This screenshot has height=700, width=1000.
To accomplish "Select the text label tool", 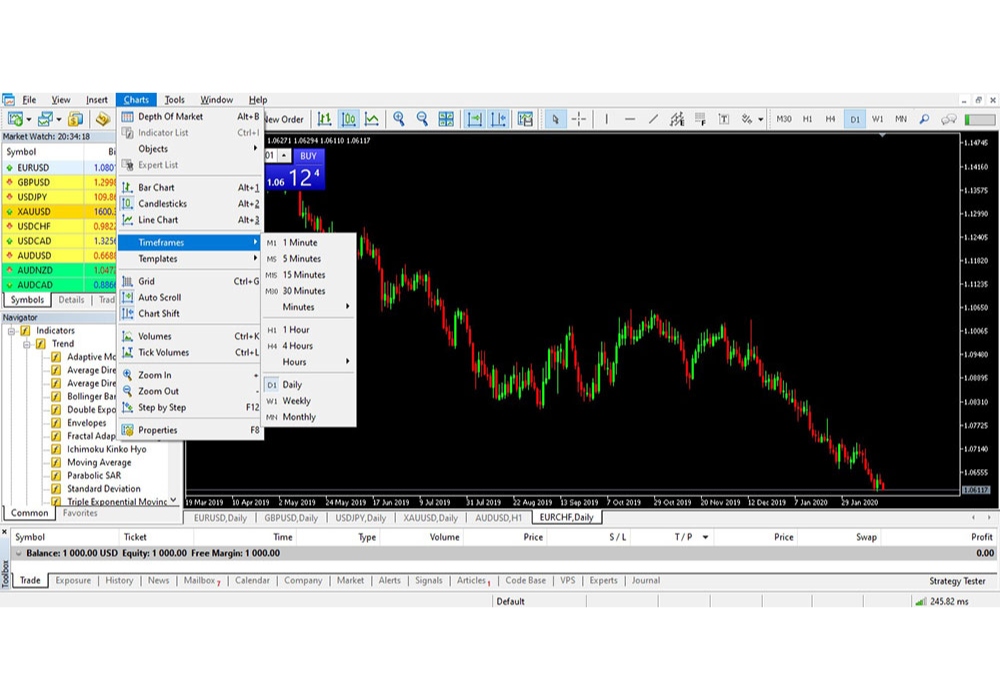I will coord(724,119).
